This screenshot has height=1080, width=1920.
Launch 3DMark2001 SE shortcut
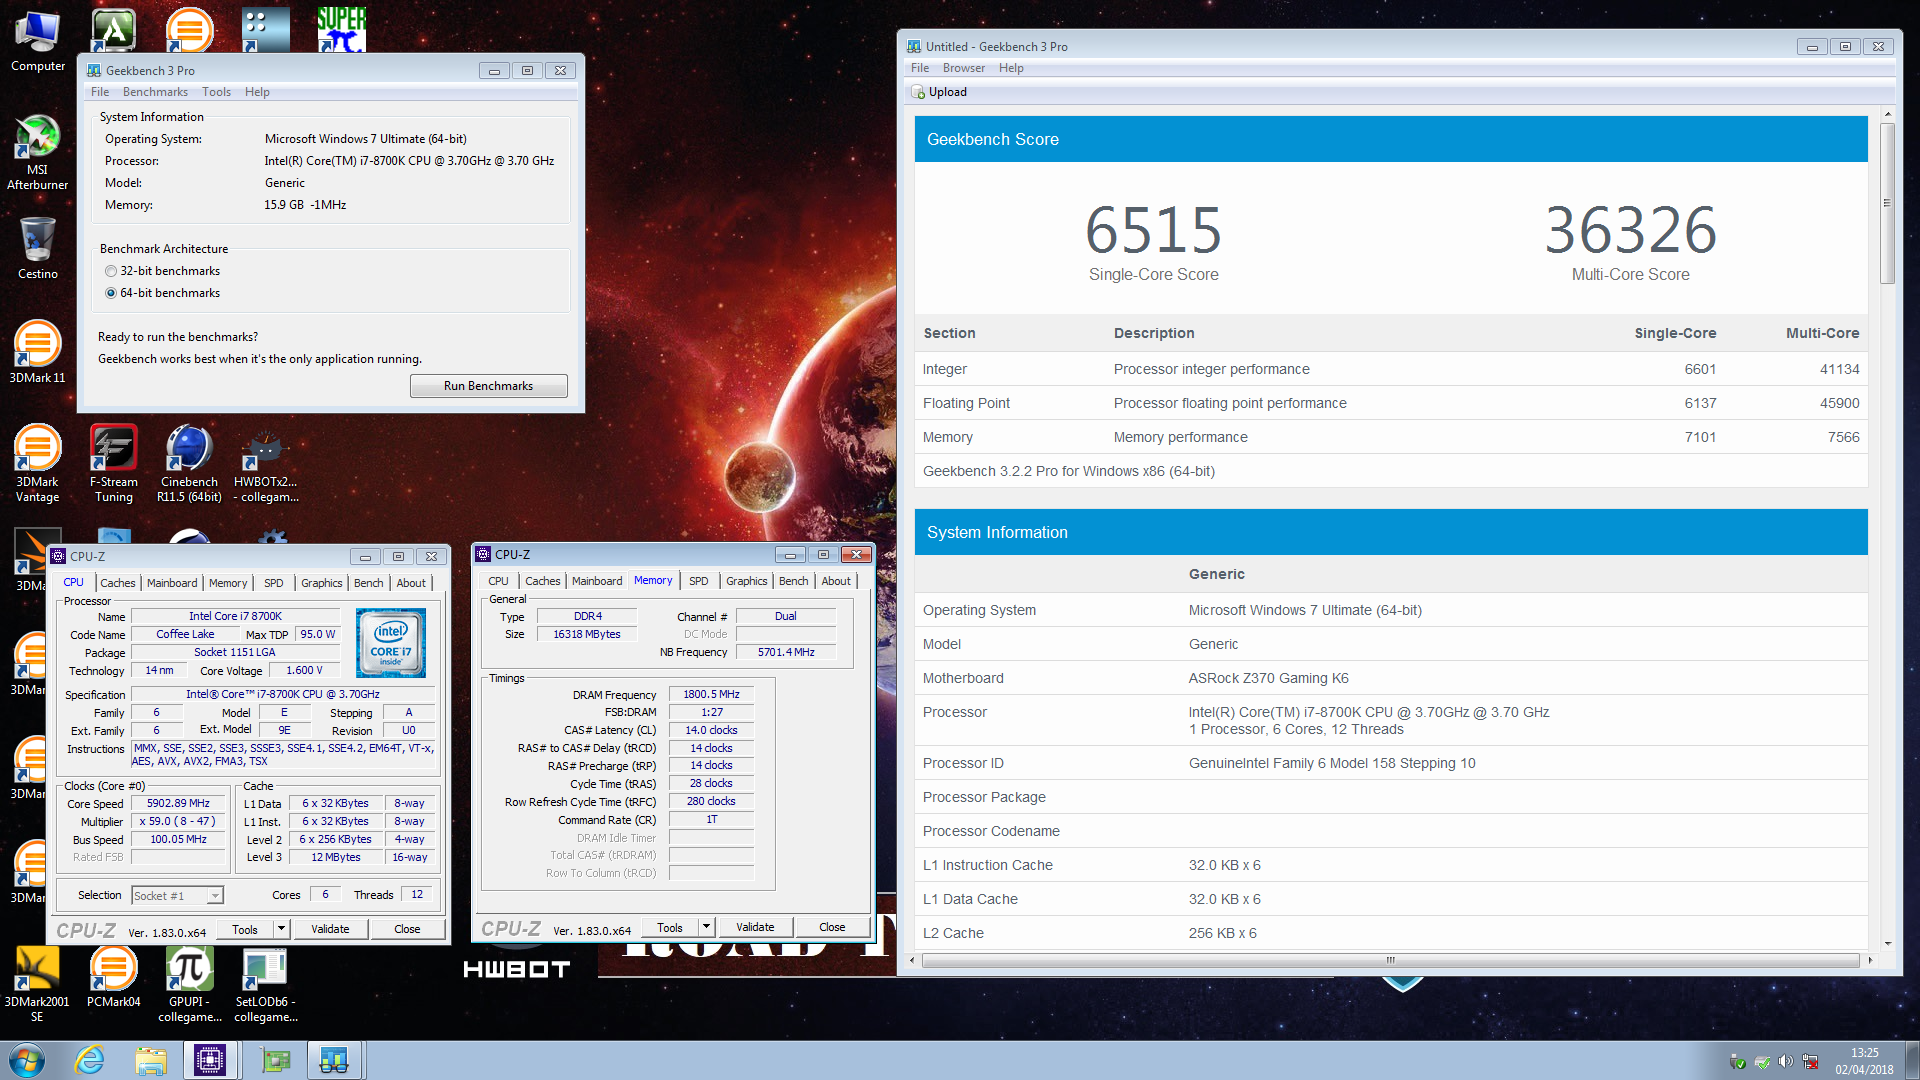(37, 984)
